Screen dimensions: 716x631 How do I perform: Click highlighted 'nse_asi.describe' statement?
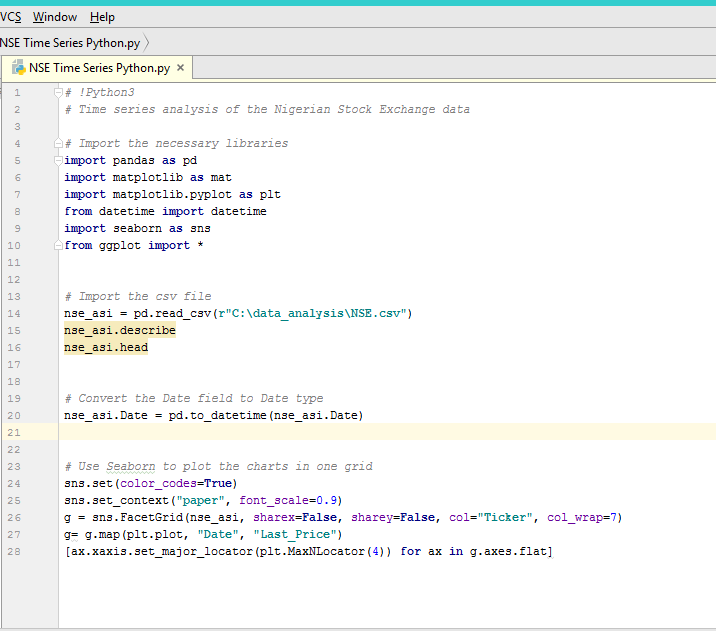(120, 331)
